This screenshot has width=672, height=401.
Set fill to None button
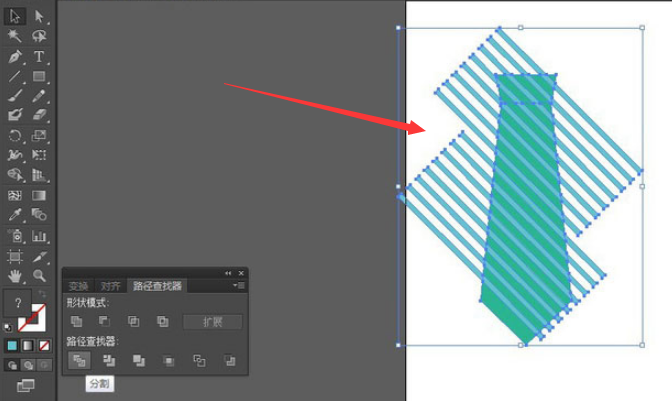(x=44, y=345)
